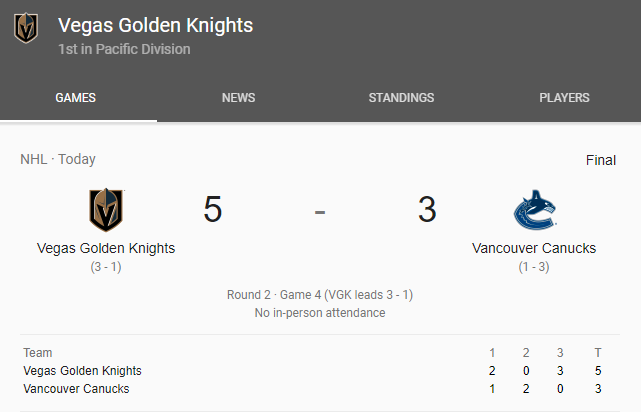Switch to the NEWS tab
Image resolution: width=641 pixels, height=412 pixels.
point(238,98)
